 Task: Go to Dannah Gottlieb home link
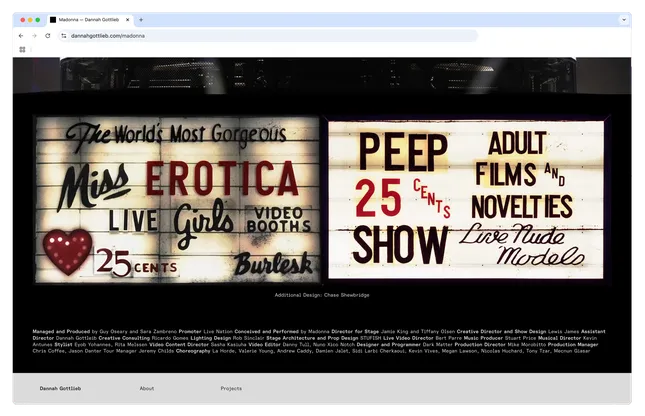(60, 388)
